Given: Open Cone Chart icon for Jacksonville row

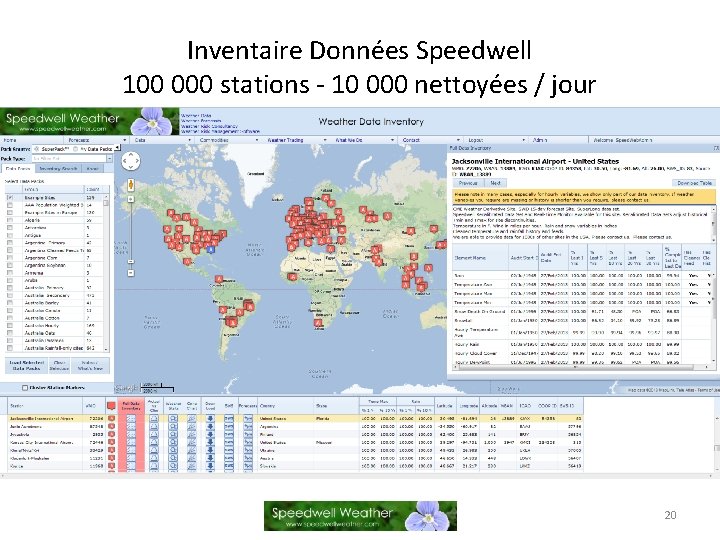Looking at the screenshot, I should pyautogui.click(x=191, y=419).
